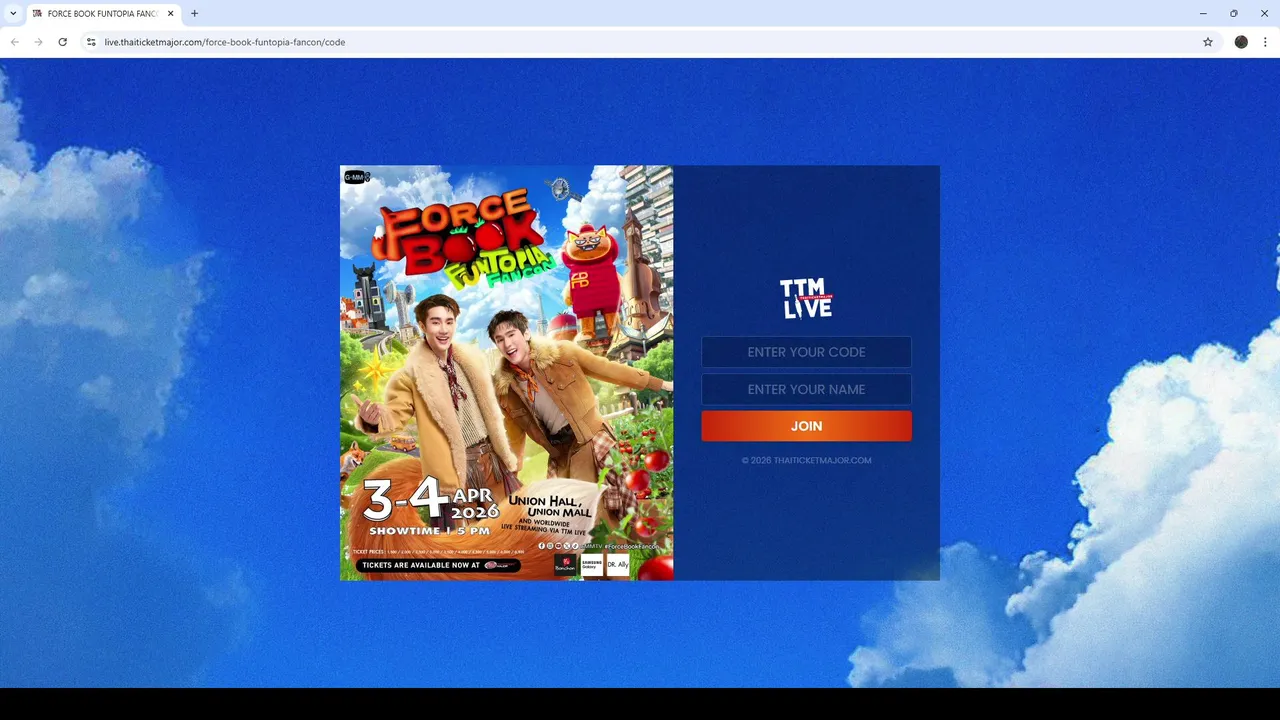
Task: Go forward using the browser forward arrow
Action: point(38,42)
